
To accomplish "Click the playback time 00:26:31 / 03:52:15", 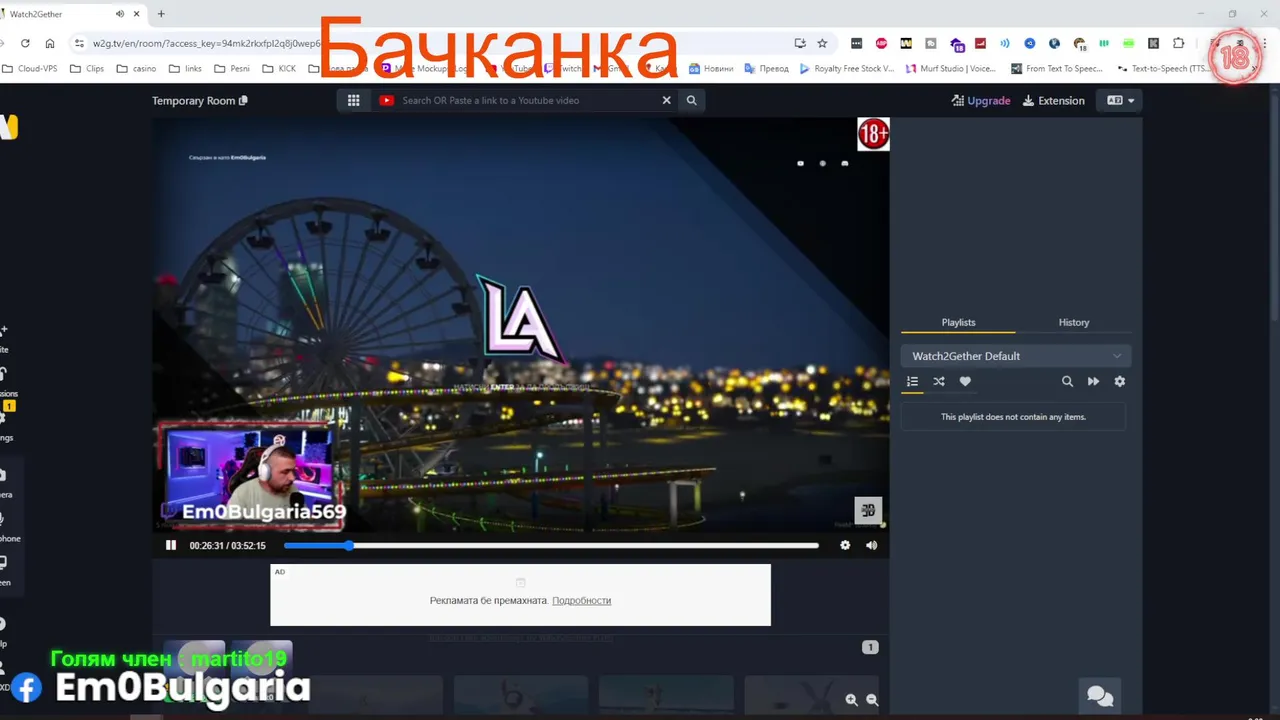I will (x=227, y=545).
